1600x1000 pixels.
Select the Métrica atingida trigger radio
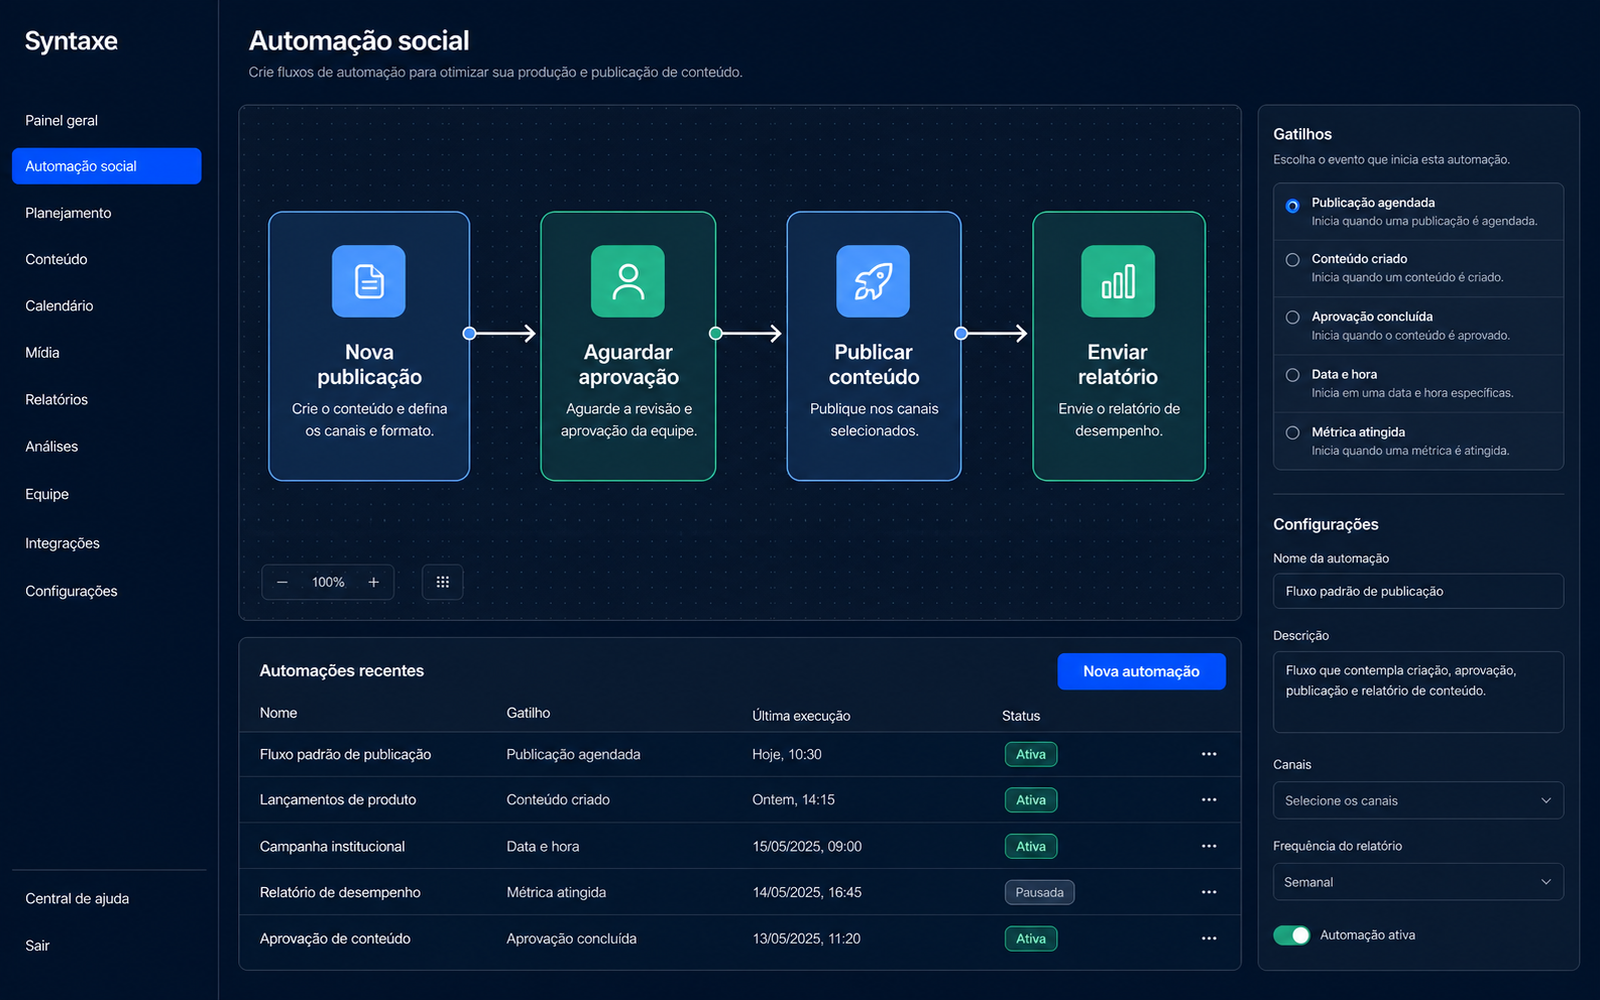point(1292,433)
